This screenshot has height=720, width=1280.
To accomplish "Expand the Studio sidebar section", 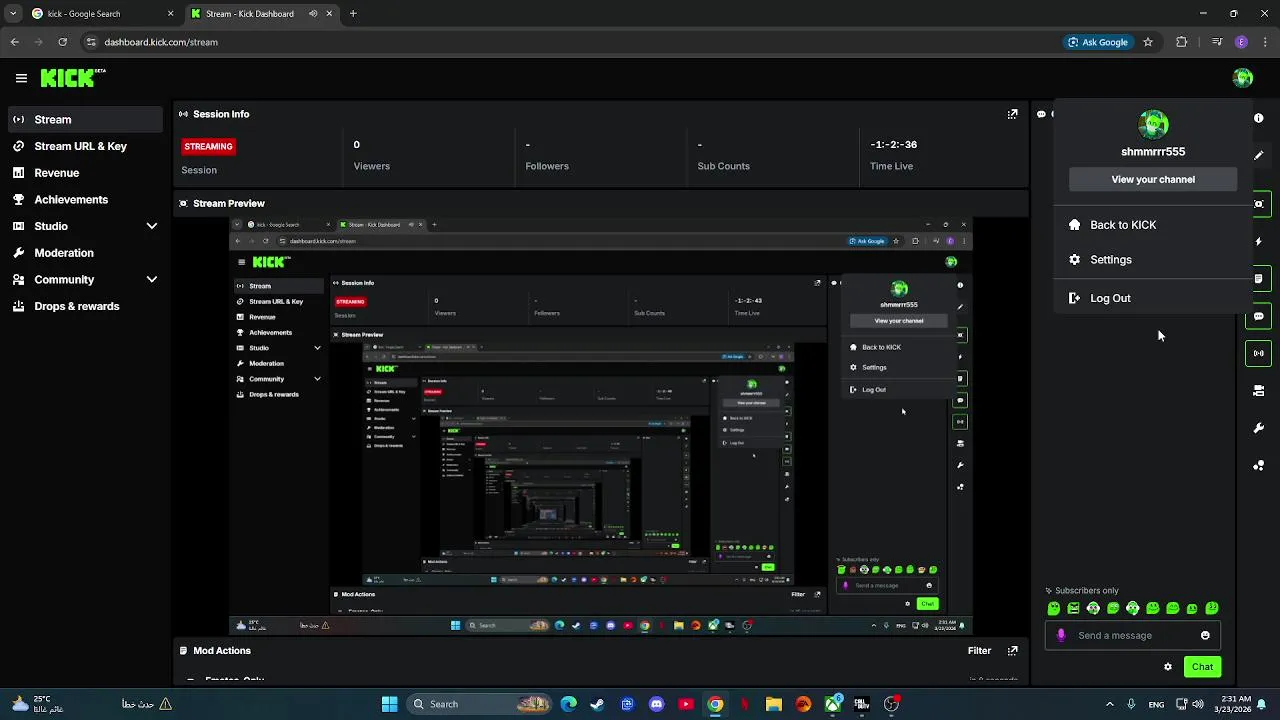I will (152, 226).
